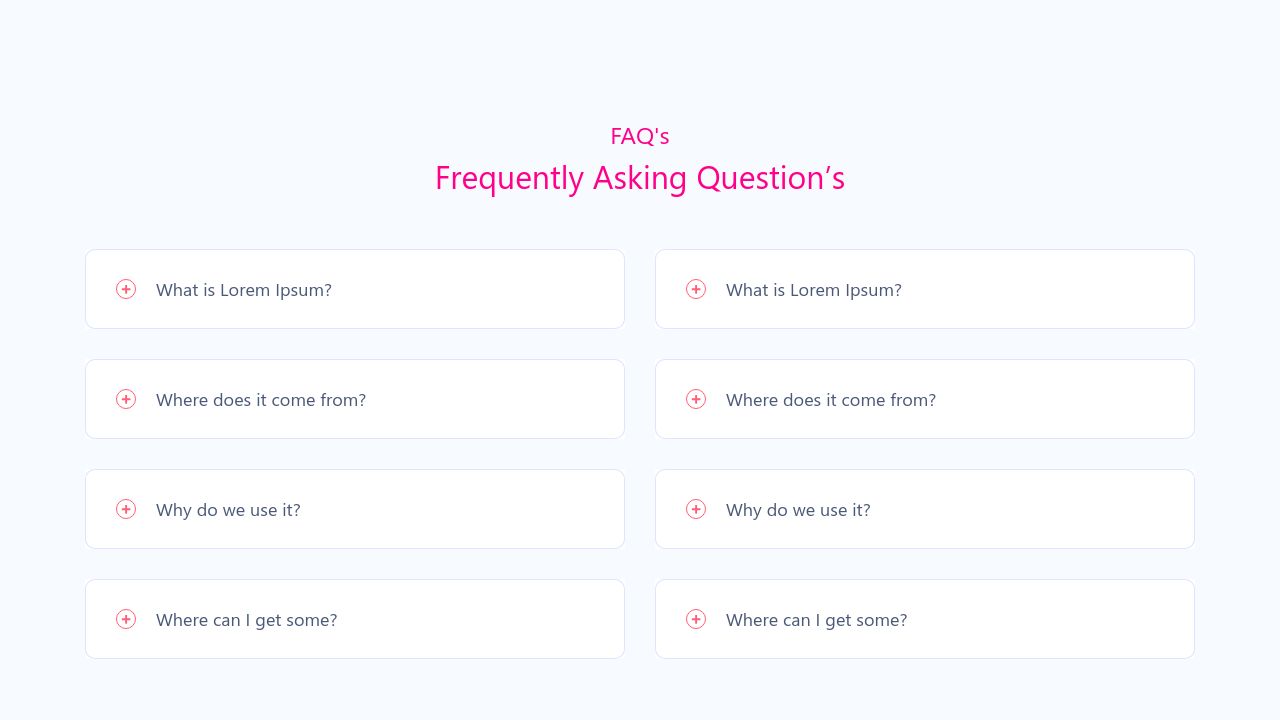Viewport: 1280px width, 720px height.
Task: Expand left 'Why do we use it?' accordion text
Action: click(228, 510)
